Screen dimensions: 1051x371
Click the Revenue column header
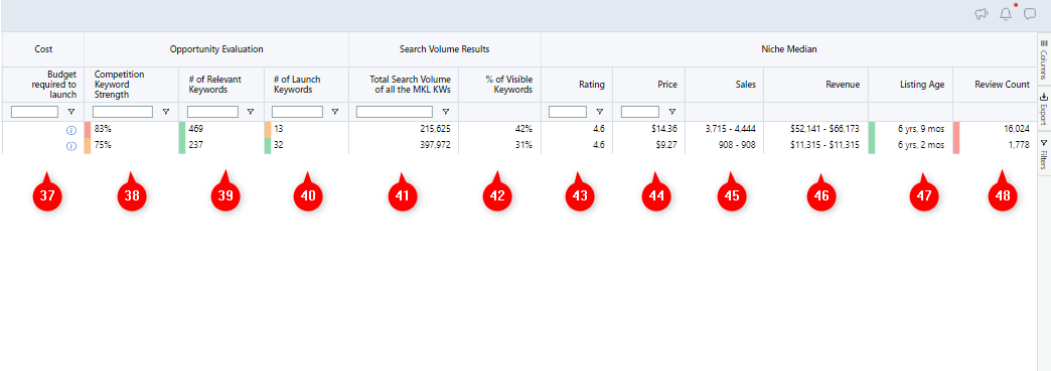[x=842, y=85]
